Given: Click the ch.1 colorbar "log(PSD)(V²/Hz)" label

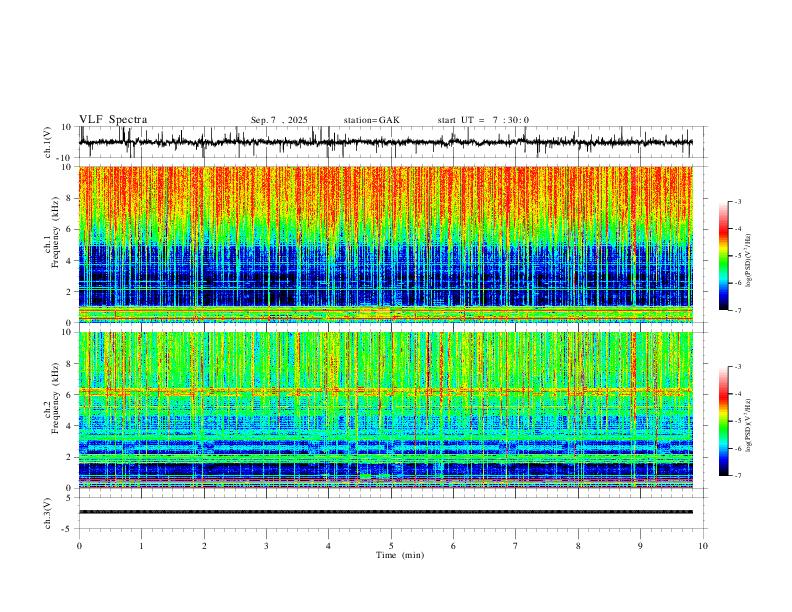Looking at the screenshot, I should pos(749,261).
